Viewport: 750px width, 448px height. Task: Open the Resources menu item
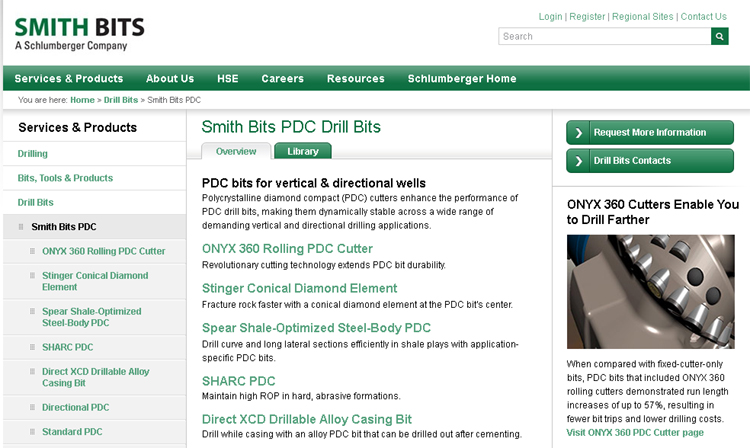pos(355,78)
